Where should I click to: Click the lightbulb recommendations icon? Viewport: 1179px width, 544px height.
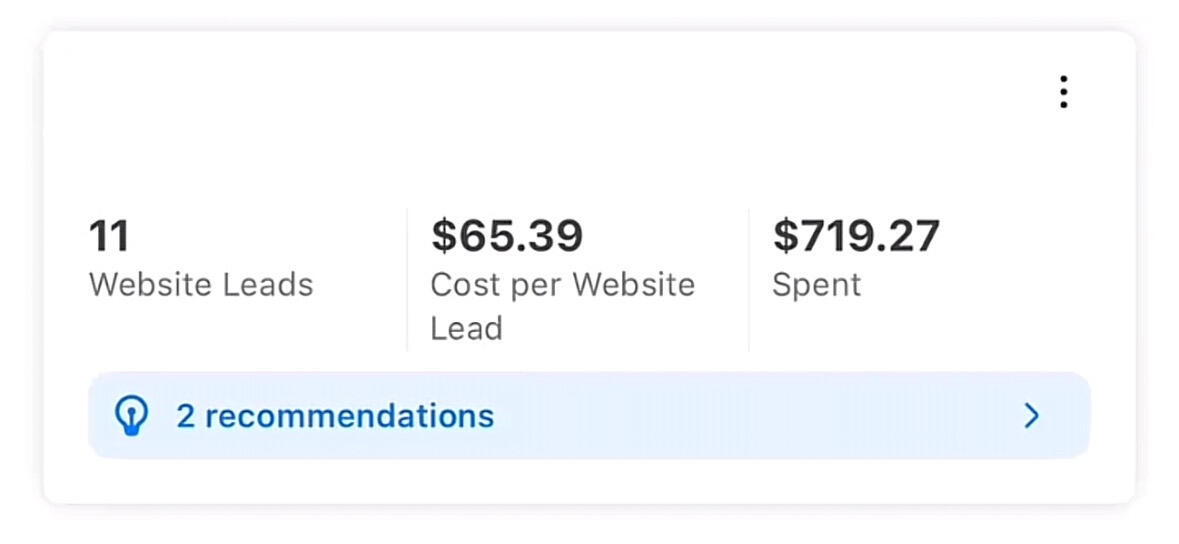(x=131, y=416)
